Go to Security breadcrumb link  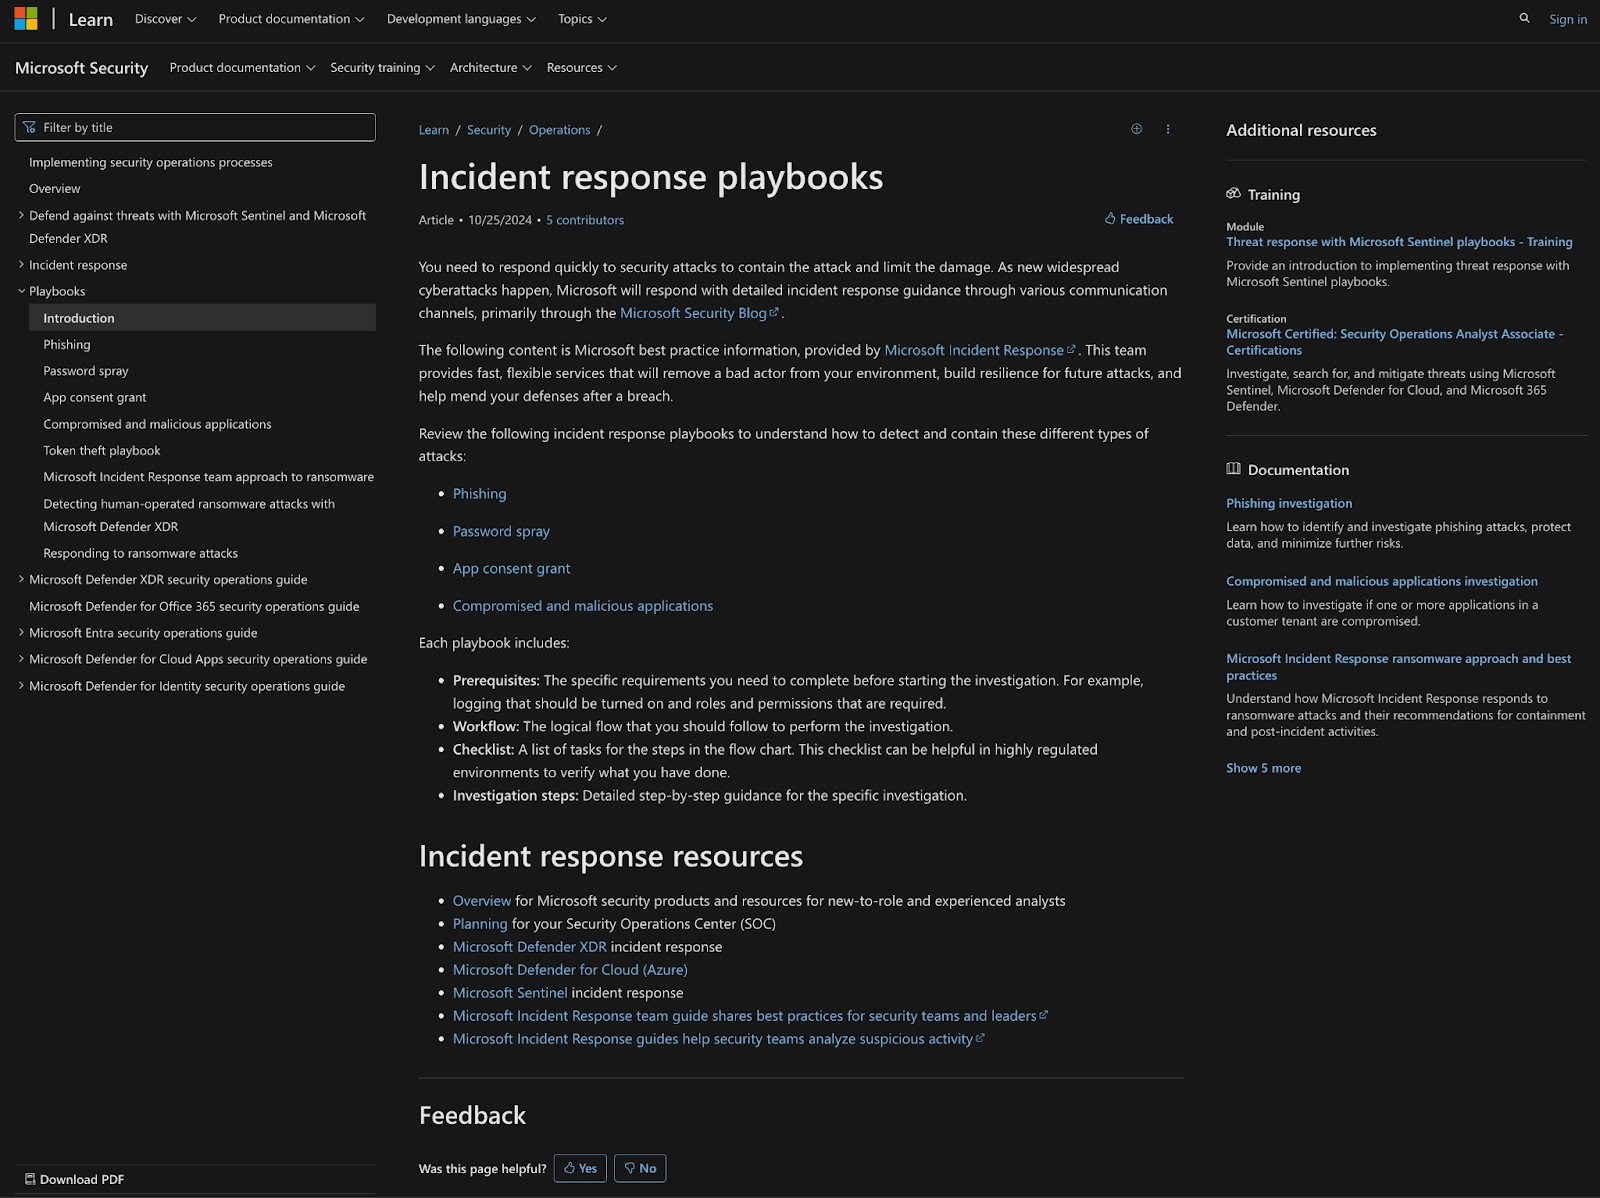coord(488,130)
